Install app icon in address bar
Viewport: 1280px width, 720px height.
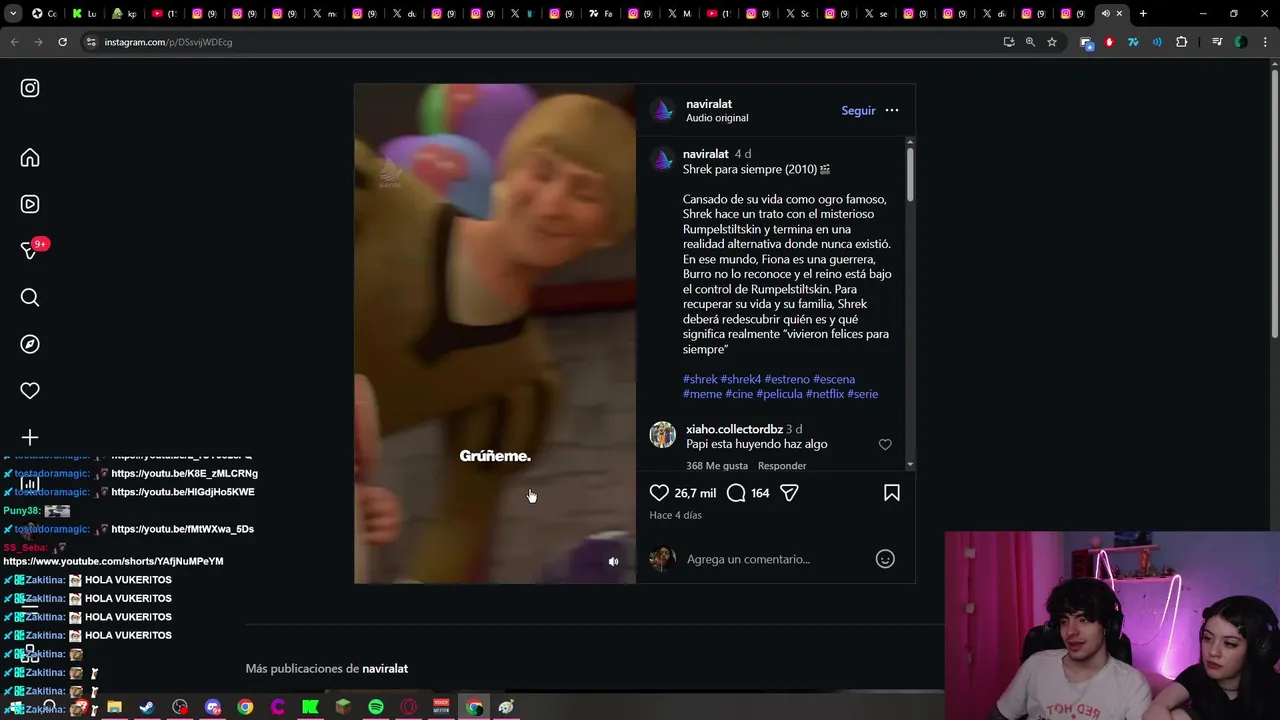pos(1009,42)
